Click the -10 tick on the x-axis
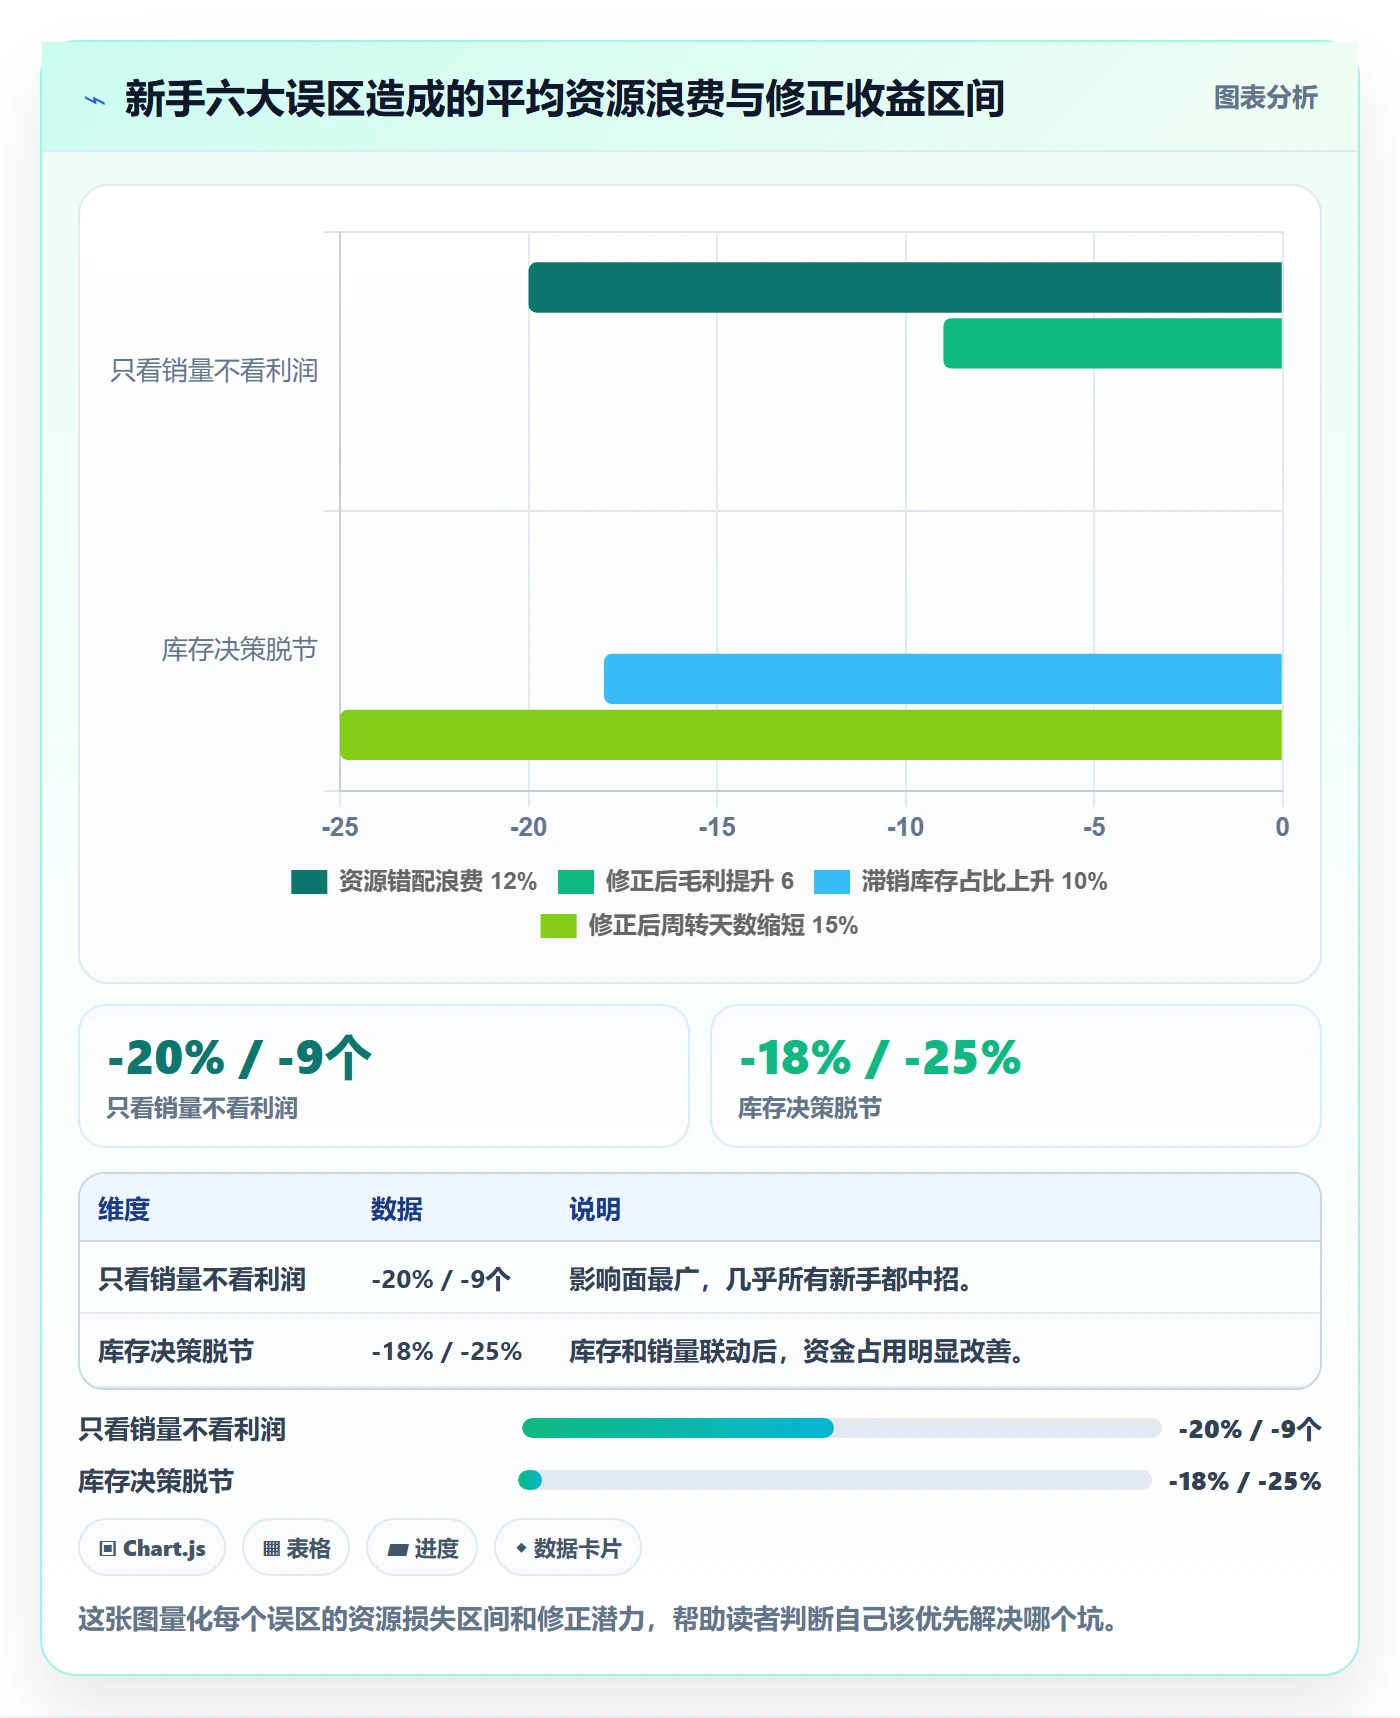 (906, 827)
